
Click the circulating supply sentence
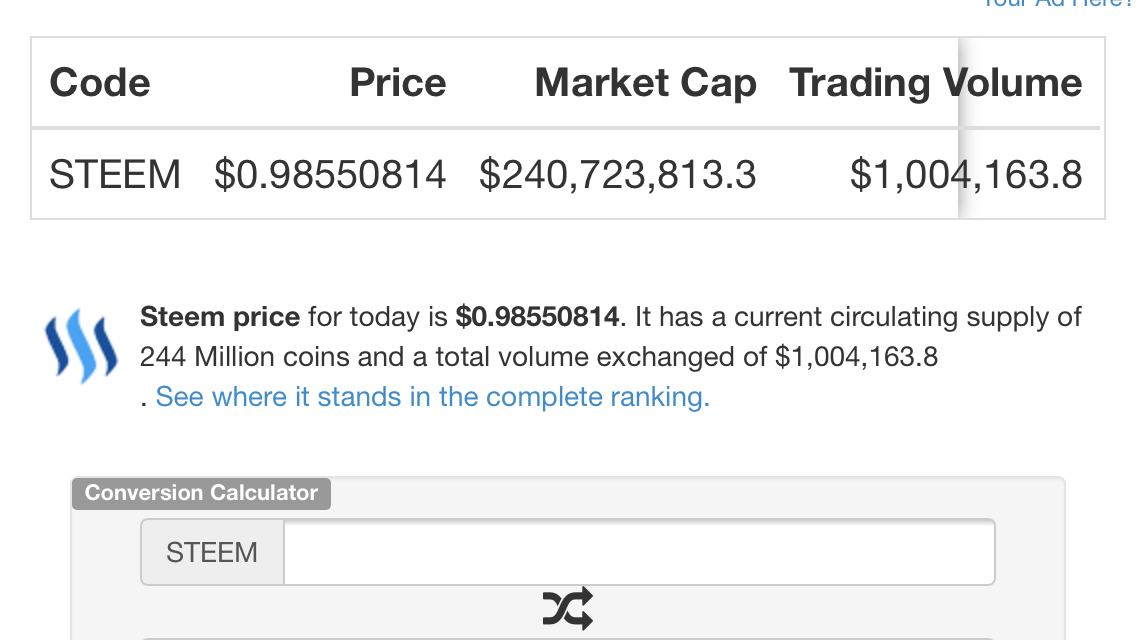(858, 317)
